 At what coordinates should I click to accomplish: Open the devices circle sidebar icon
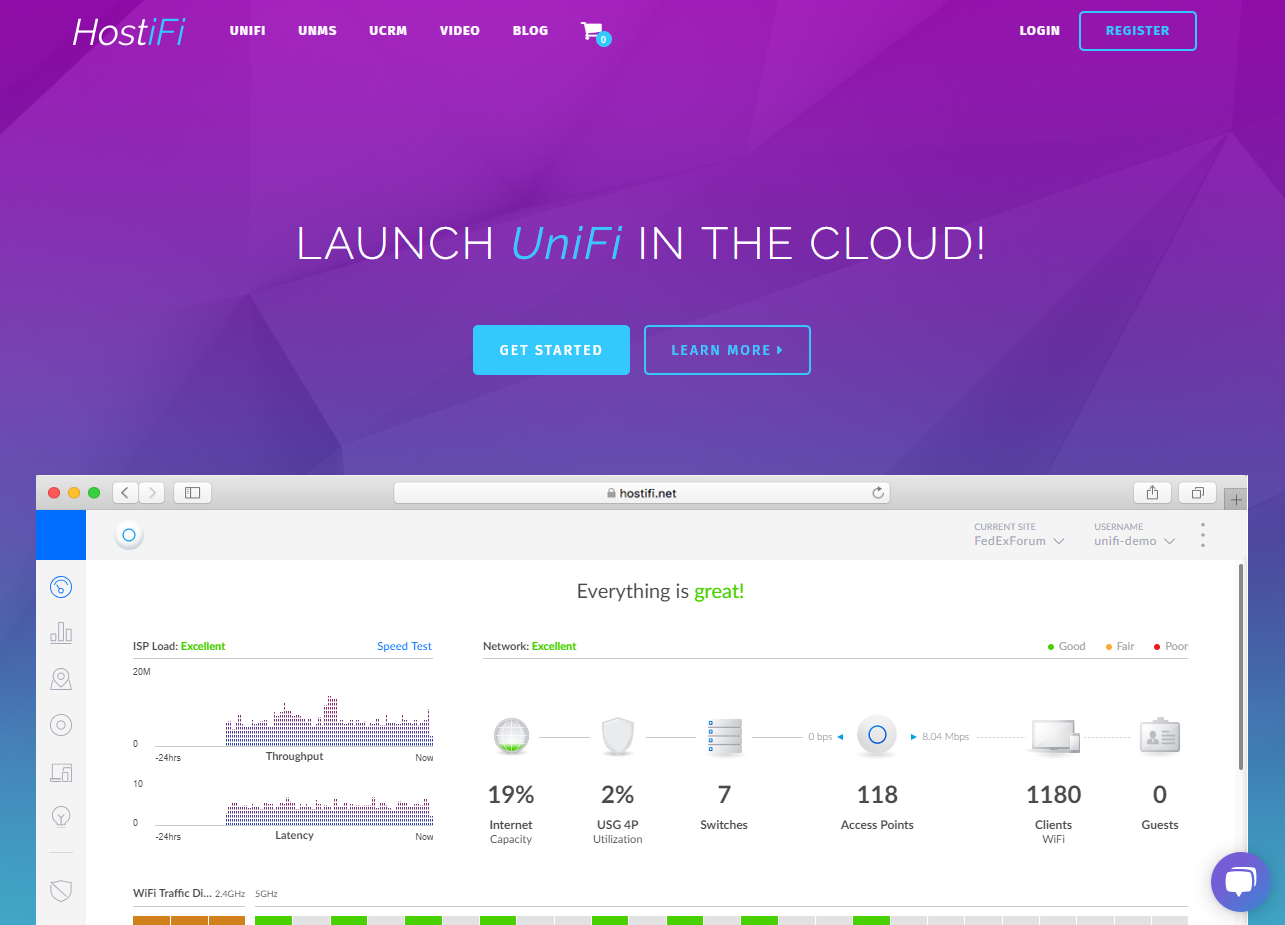pos(61,725)
